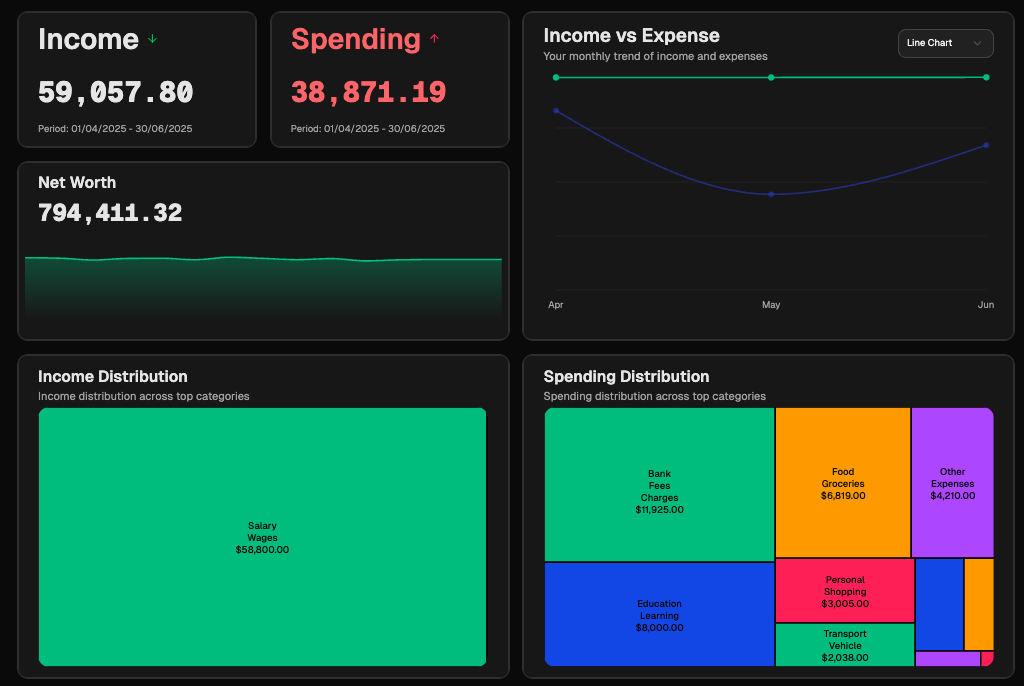Click the small unlabeled orange spending tile
This screenshot has width=1024, height=686.
click(978, 604)
